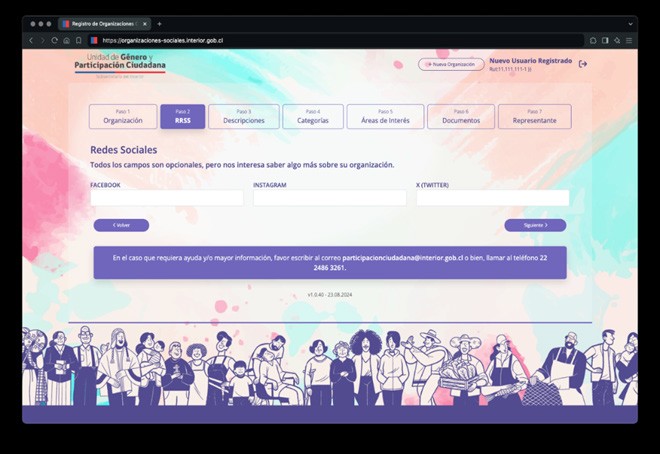Screen dimensions: 660x454
Task: Open the extensions icon in the browser toolbar
Action: click(x=593, y=40)
